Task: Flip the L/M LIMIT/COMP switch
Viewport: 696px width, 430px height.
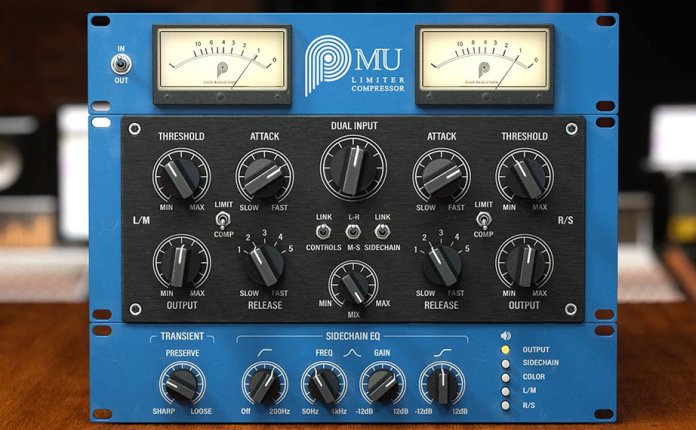Action: pyautogui.click(x=221, y=220)
